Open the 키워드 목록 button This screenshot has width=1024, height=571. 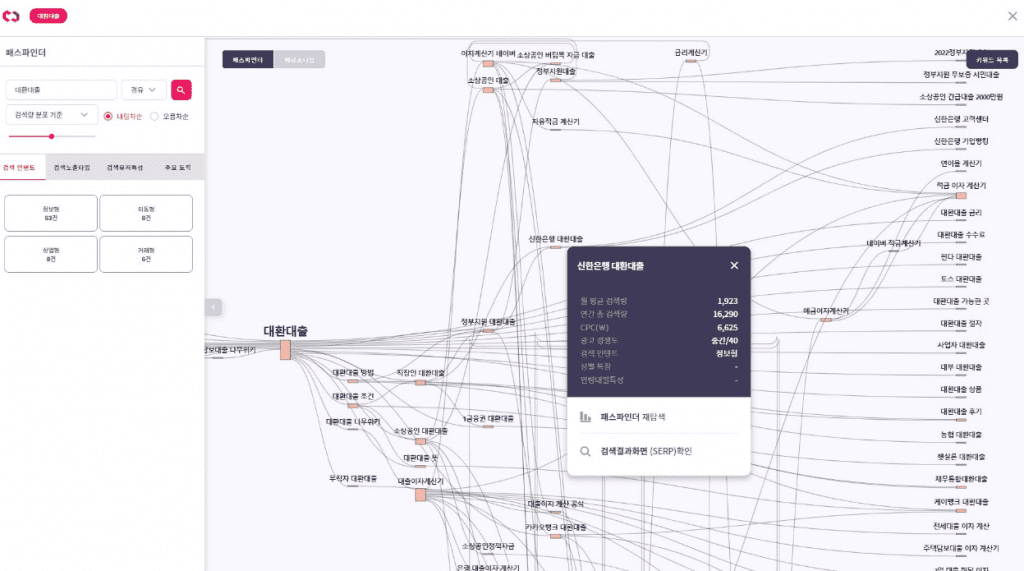pos(992,59)
